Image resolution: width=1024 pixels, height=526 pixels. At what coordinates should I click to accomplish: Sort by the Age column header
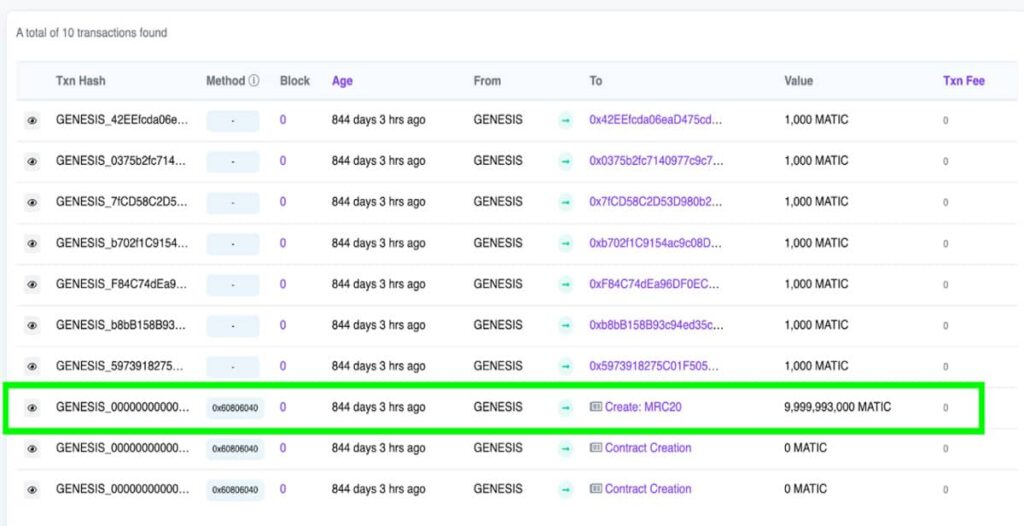pos(342,81)
